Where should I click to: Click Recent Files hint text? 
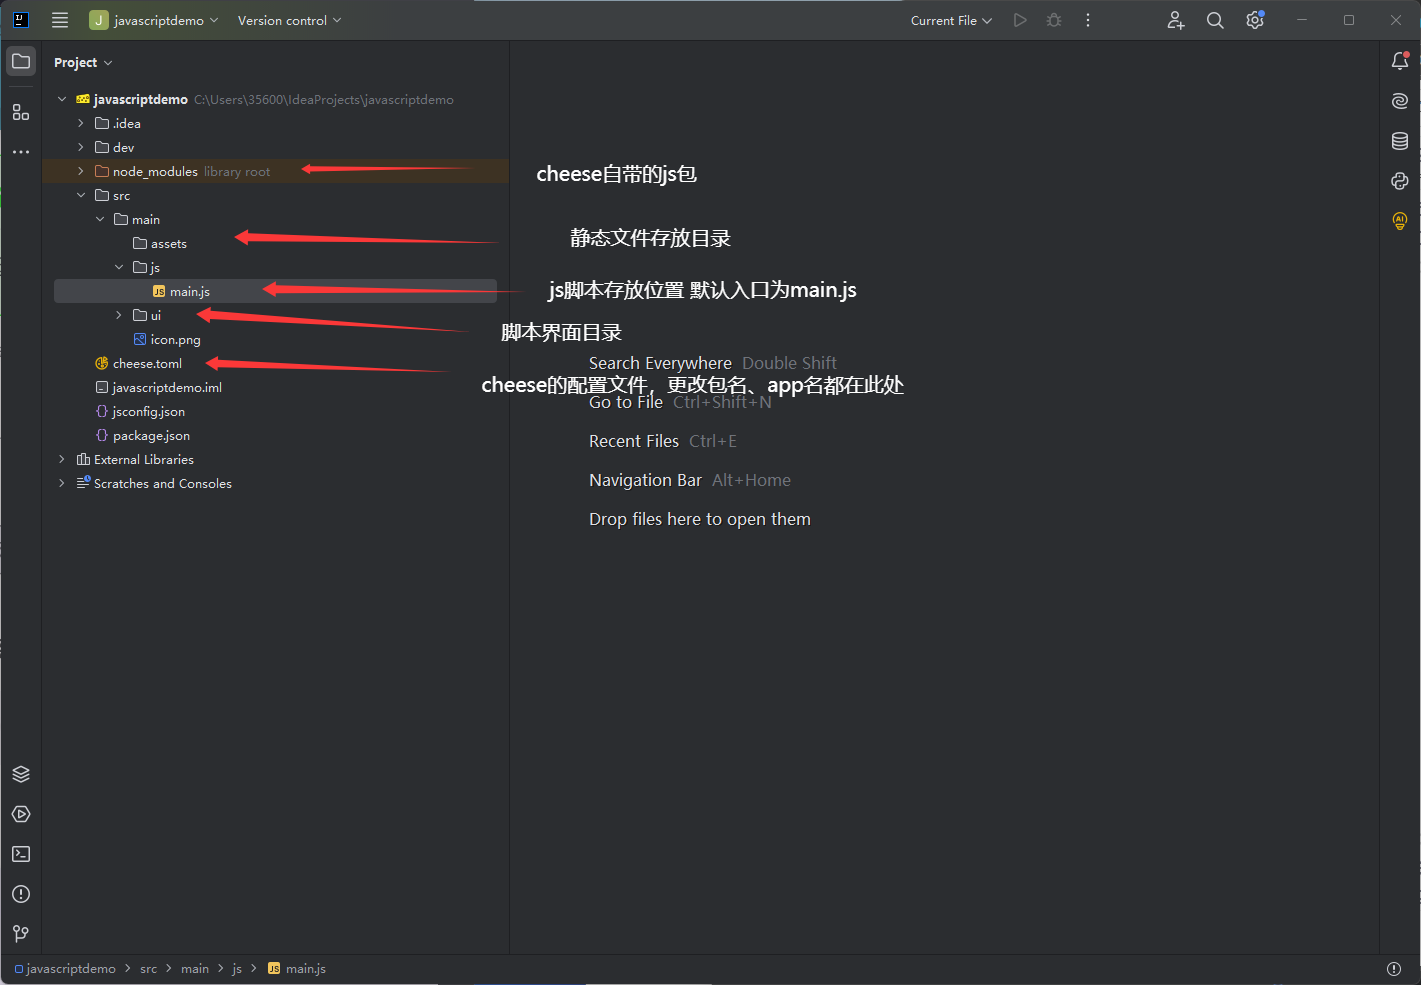tap(634, 441)
